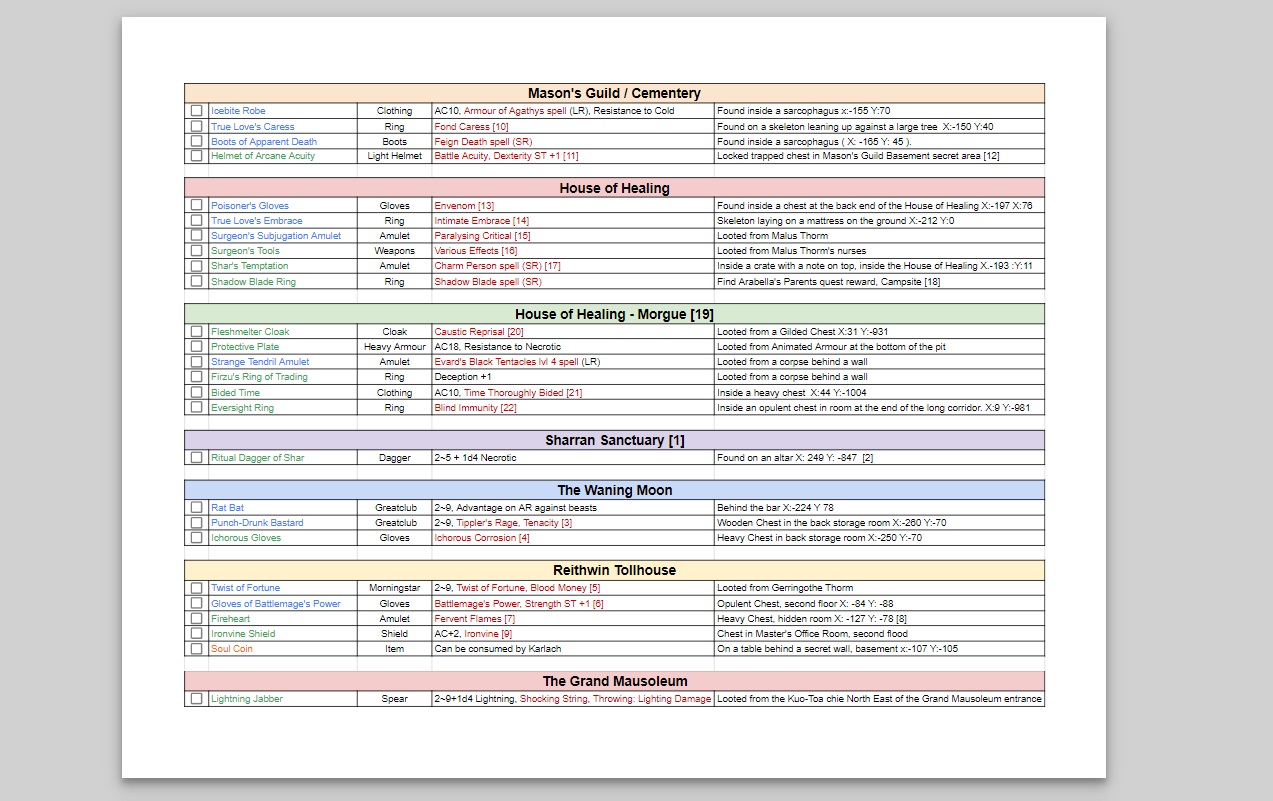Click the Ichorous Corrosion [4] cell

click(x=573, y=538)
